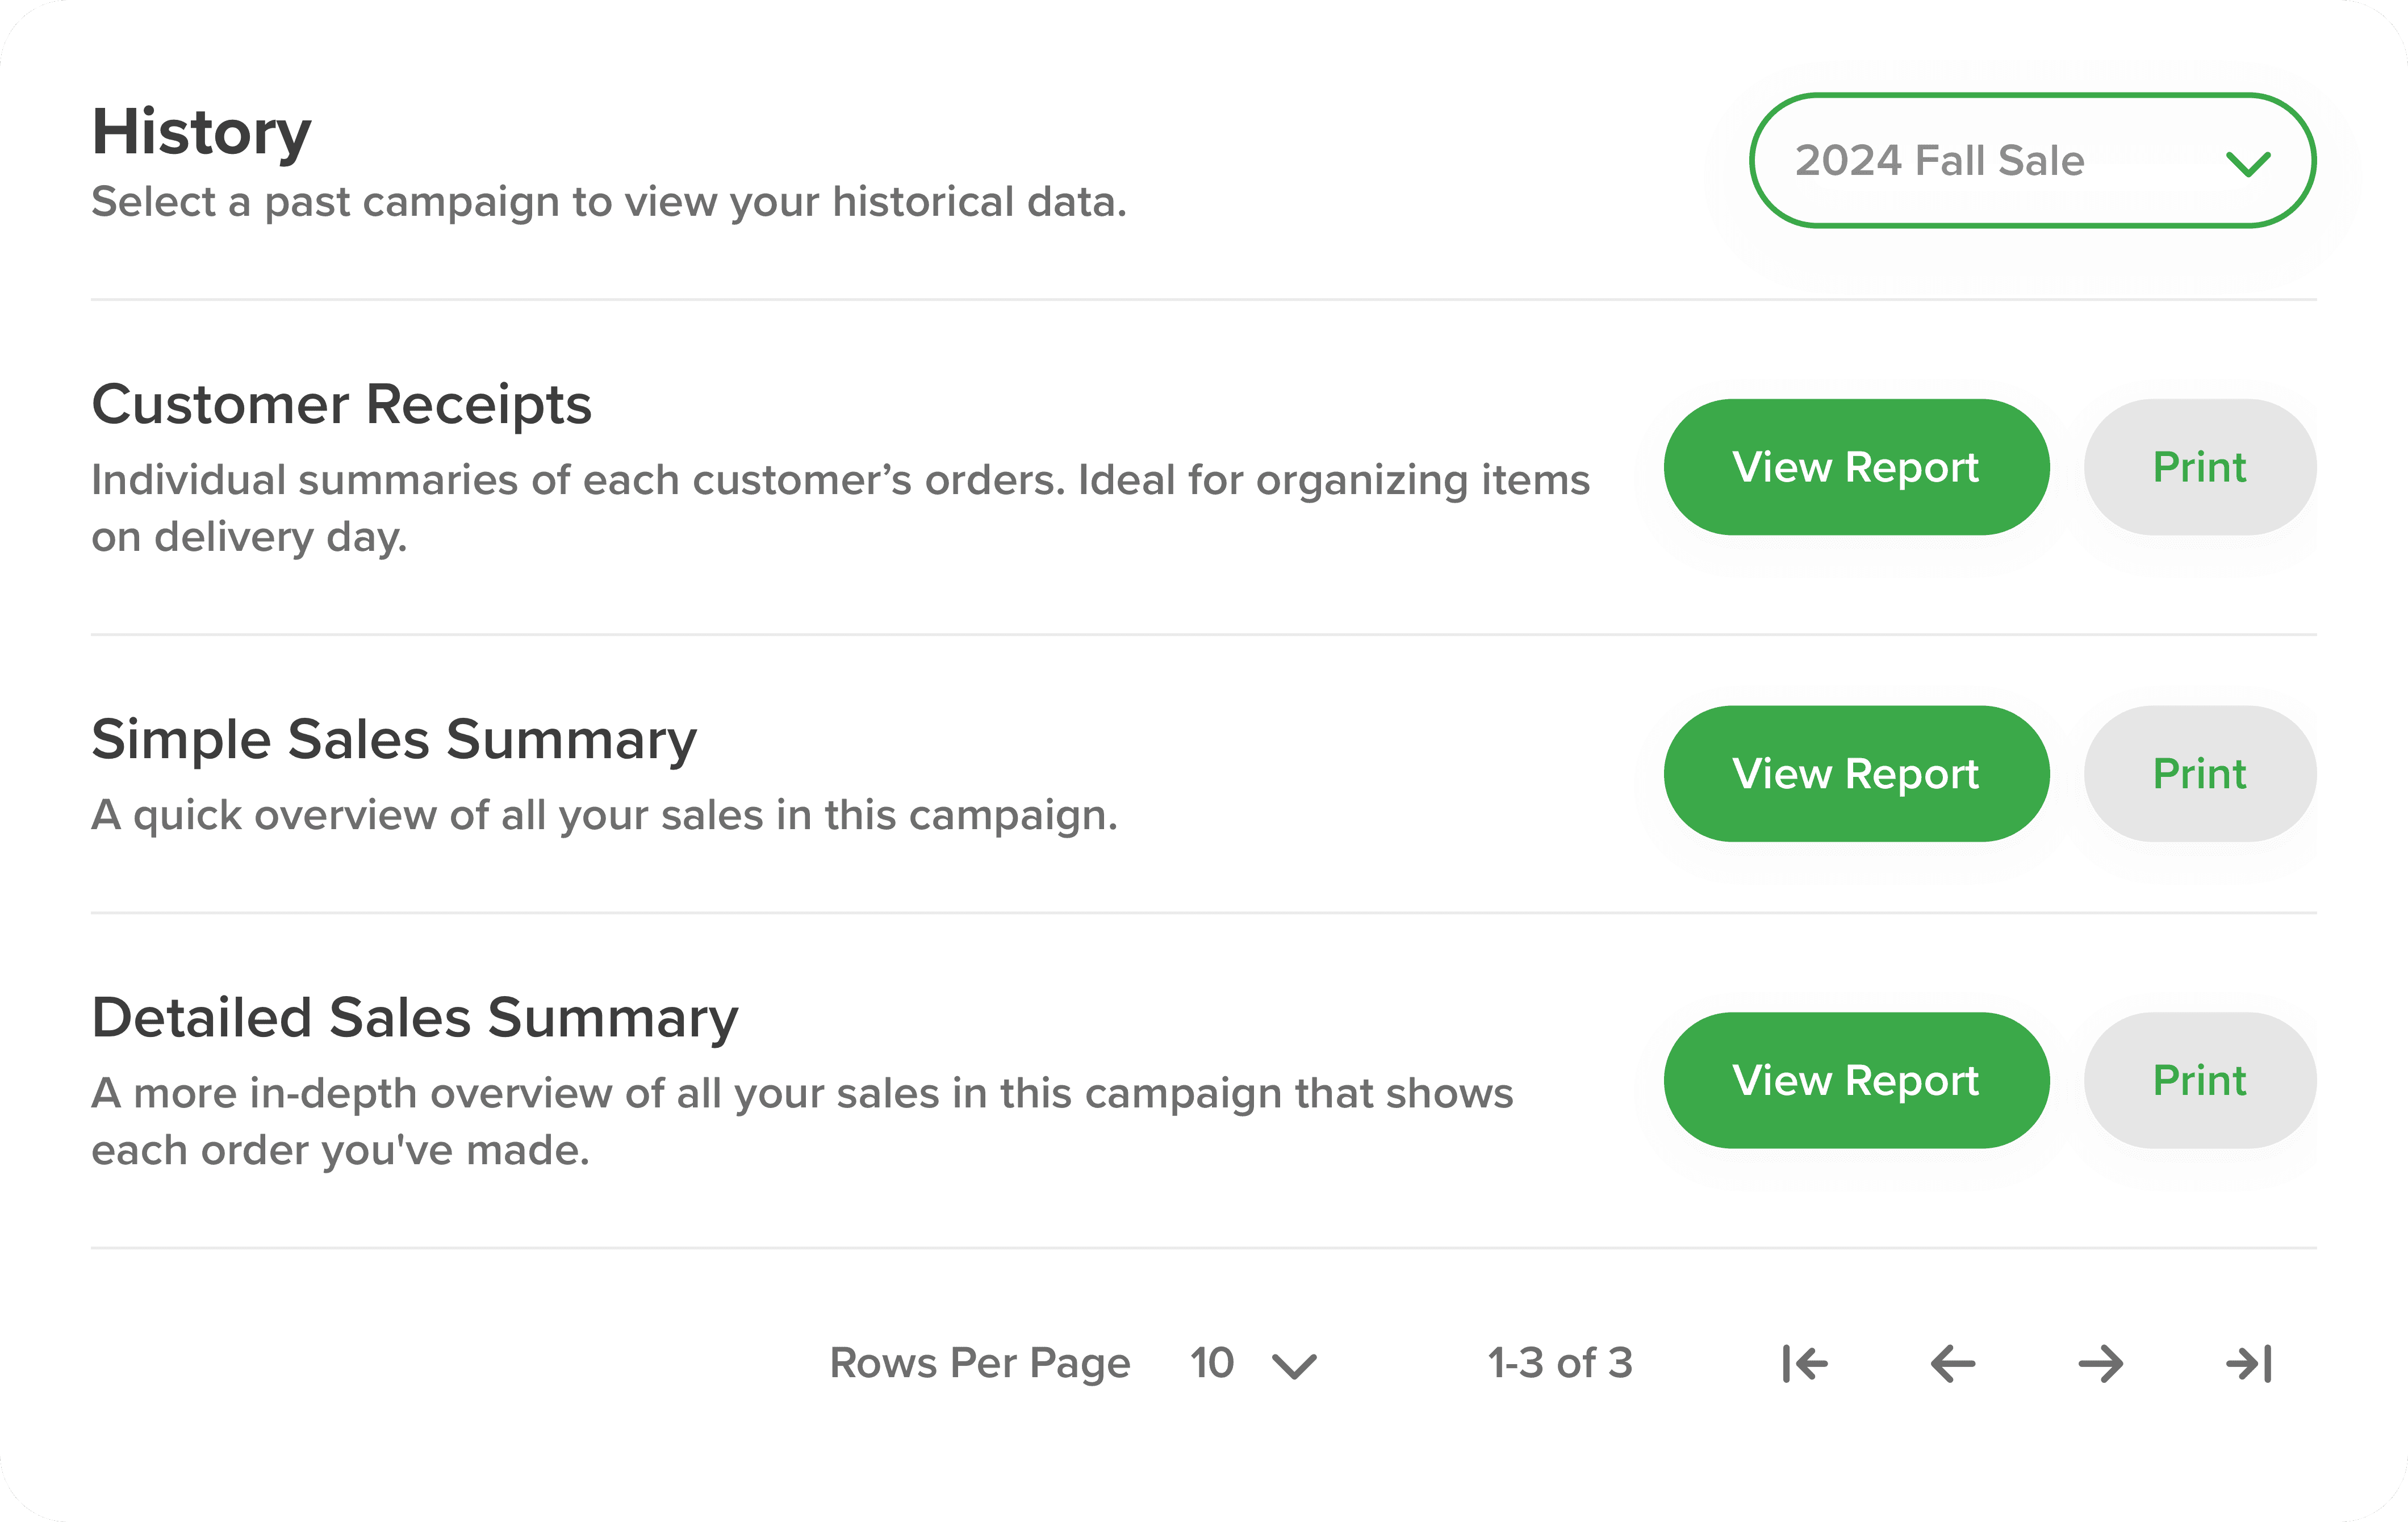Click the Simple Sales Summary title

tap(394, 741)
